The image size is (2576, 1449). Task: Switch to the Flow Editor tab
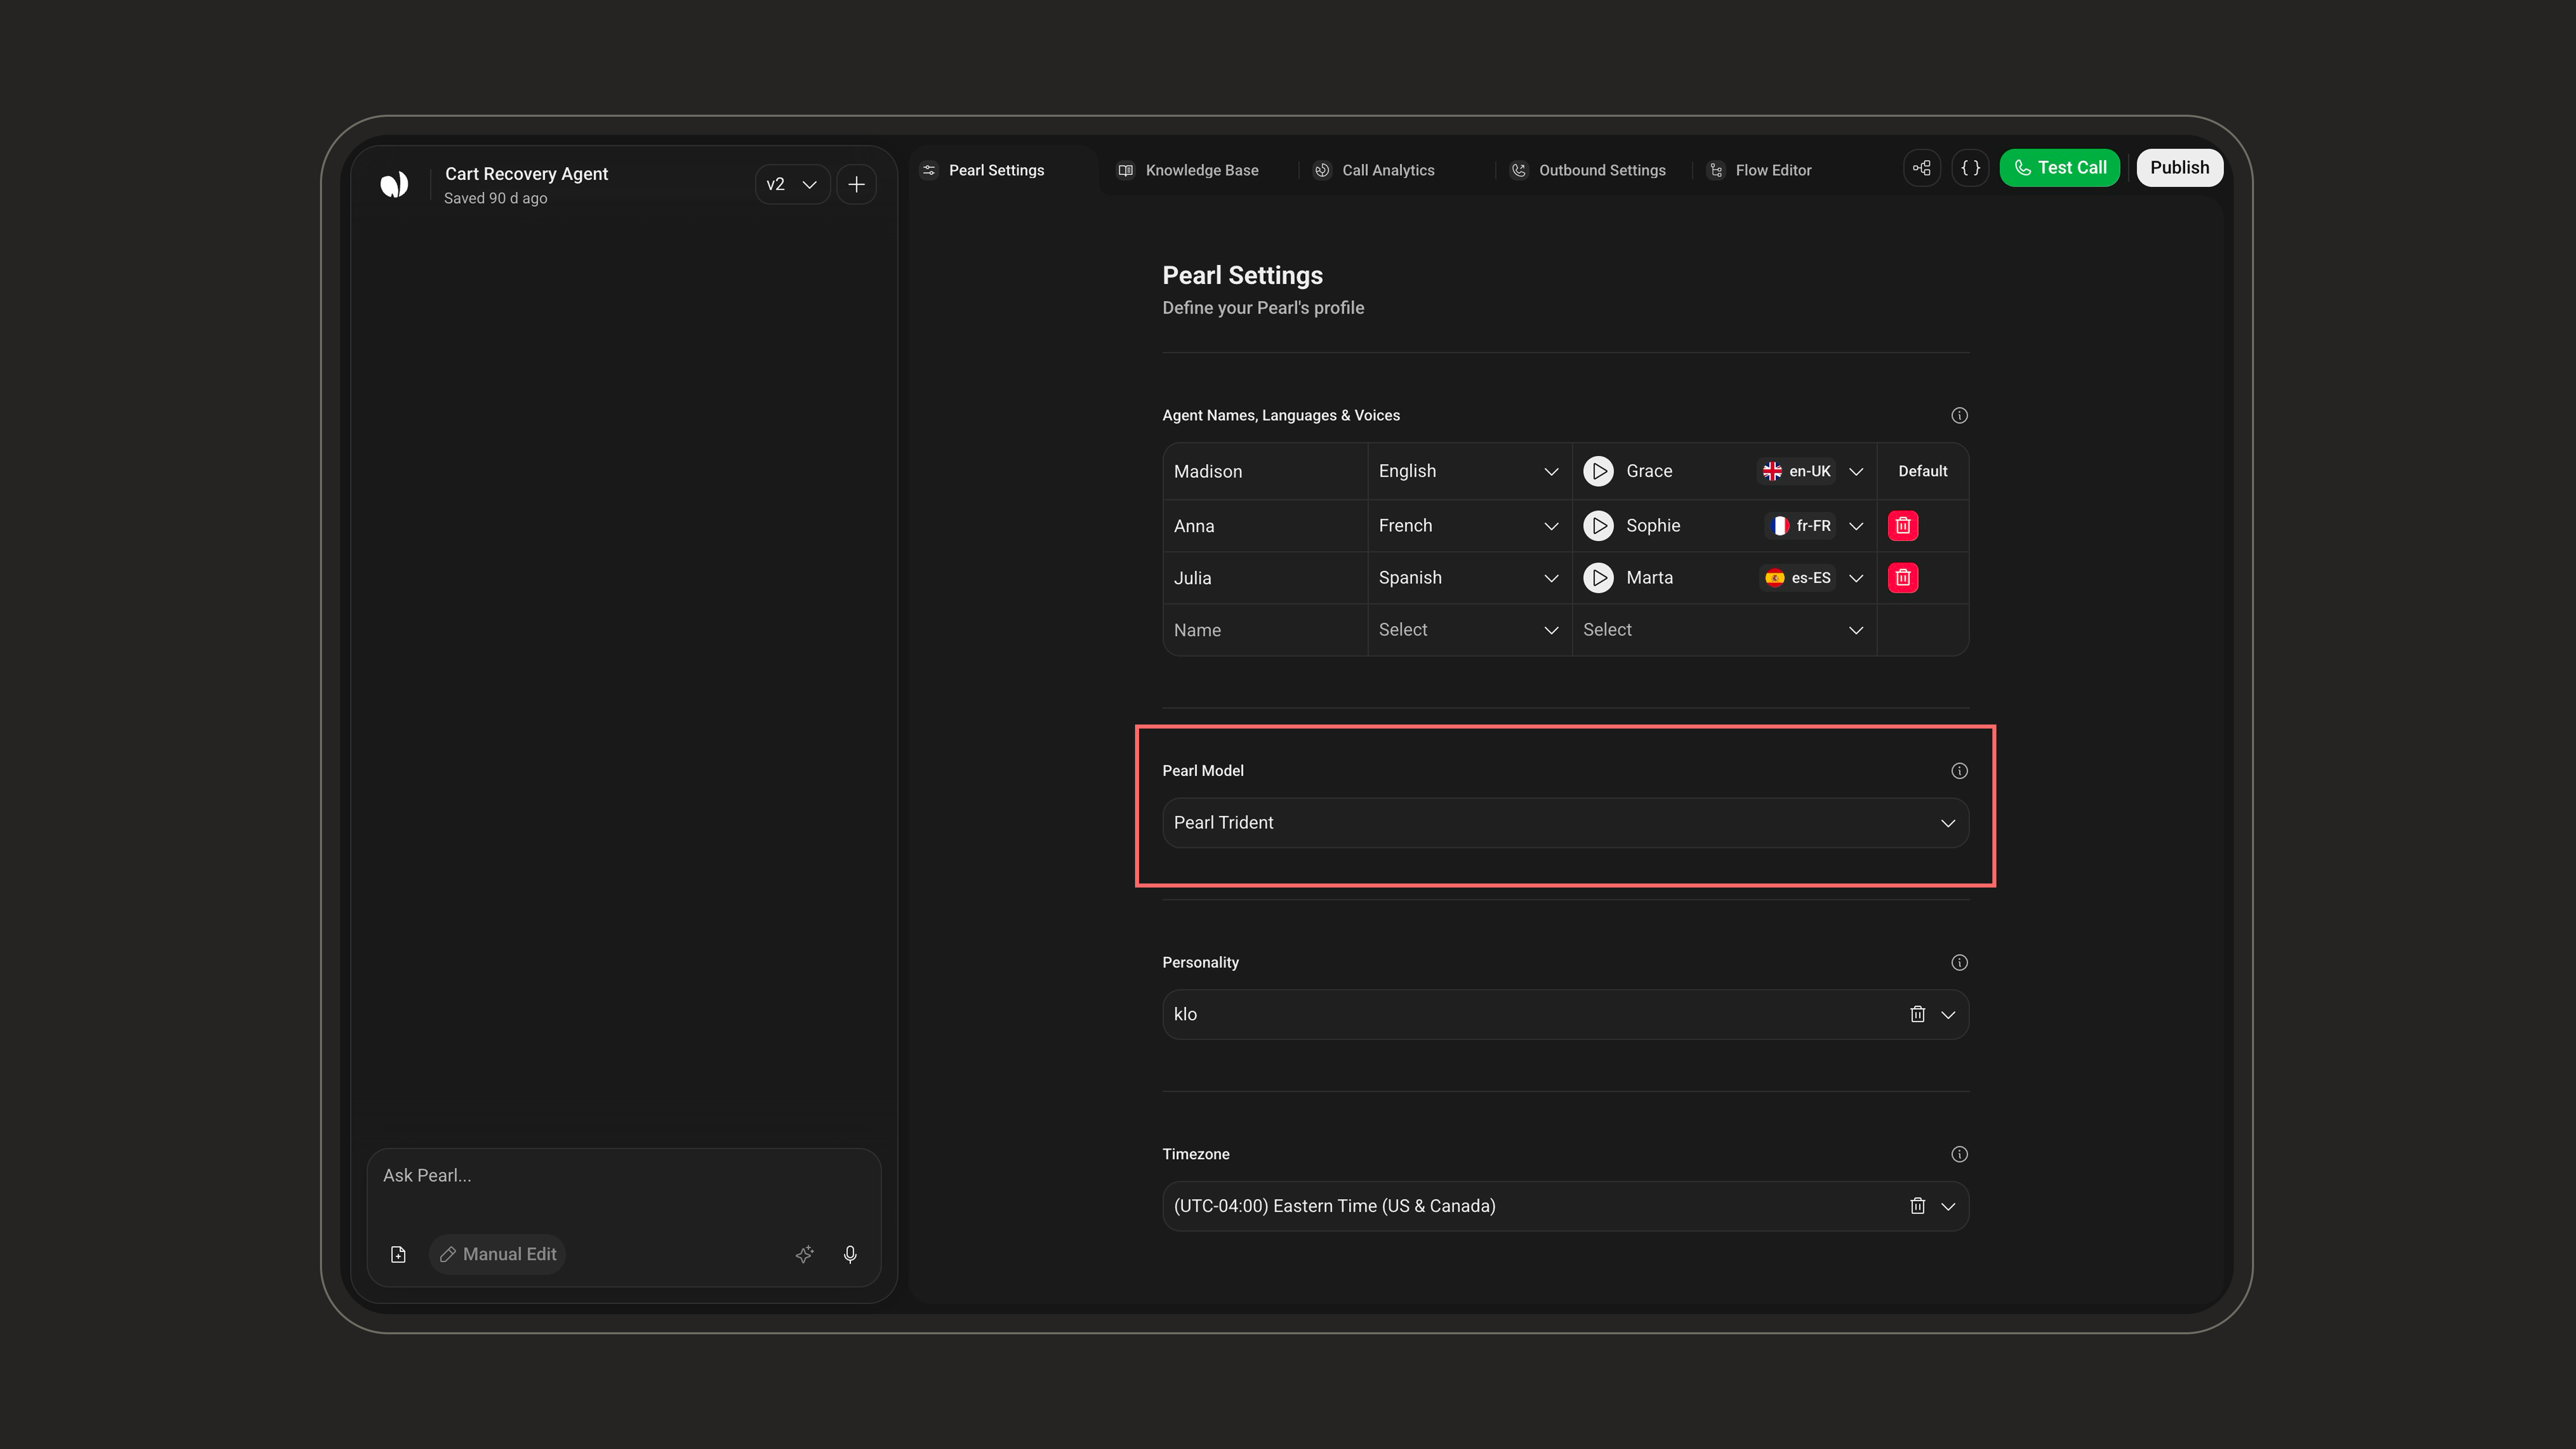coord(1760,170)
